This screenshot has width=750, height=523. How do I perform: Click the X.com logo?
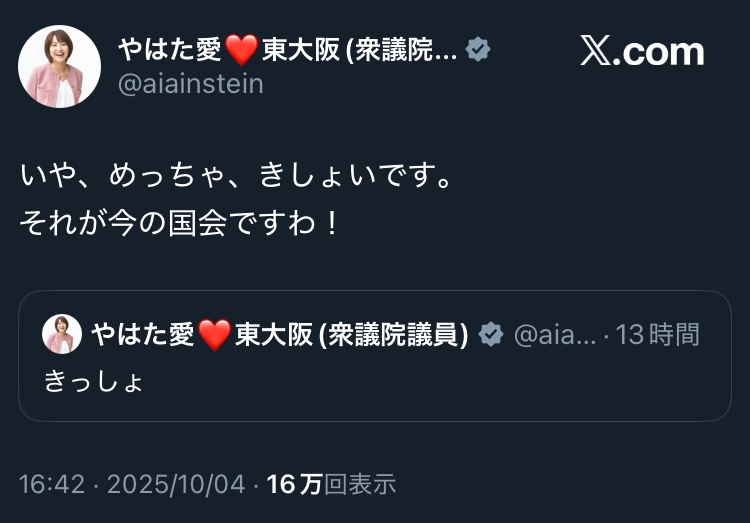click(x=642, y=52)
